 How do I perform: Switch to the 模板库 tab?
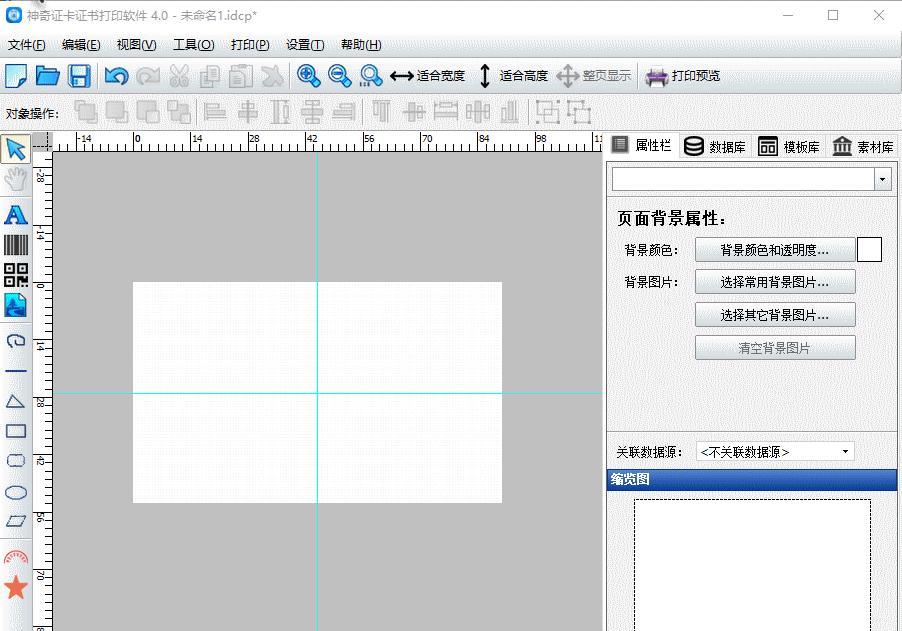point(789,147)
